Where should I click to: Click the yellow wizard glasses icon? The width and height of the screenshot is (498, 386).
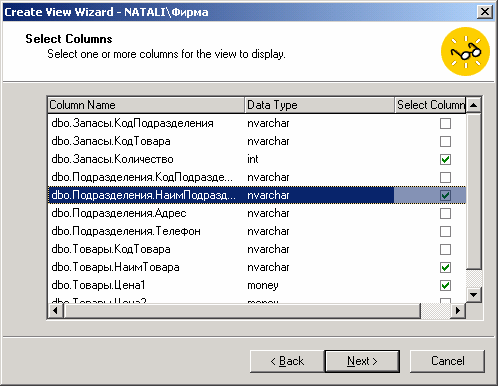coord(465,51)
